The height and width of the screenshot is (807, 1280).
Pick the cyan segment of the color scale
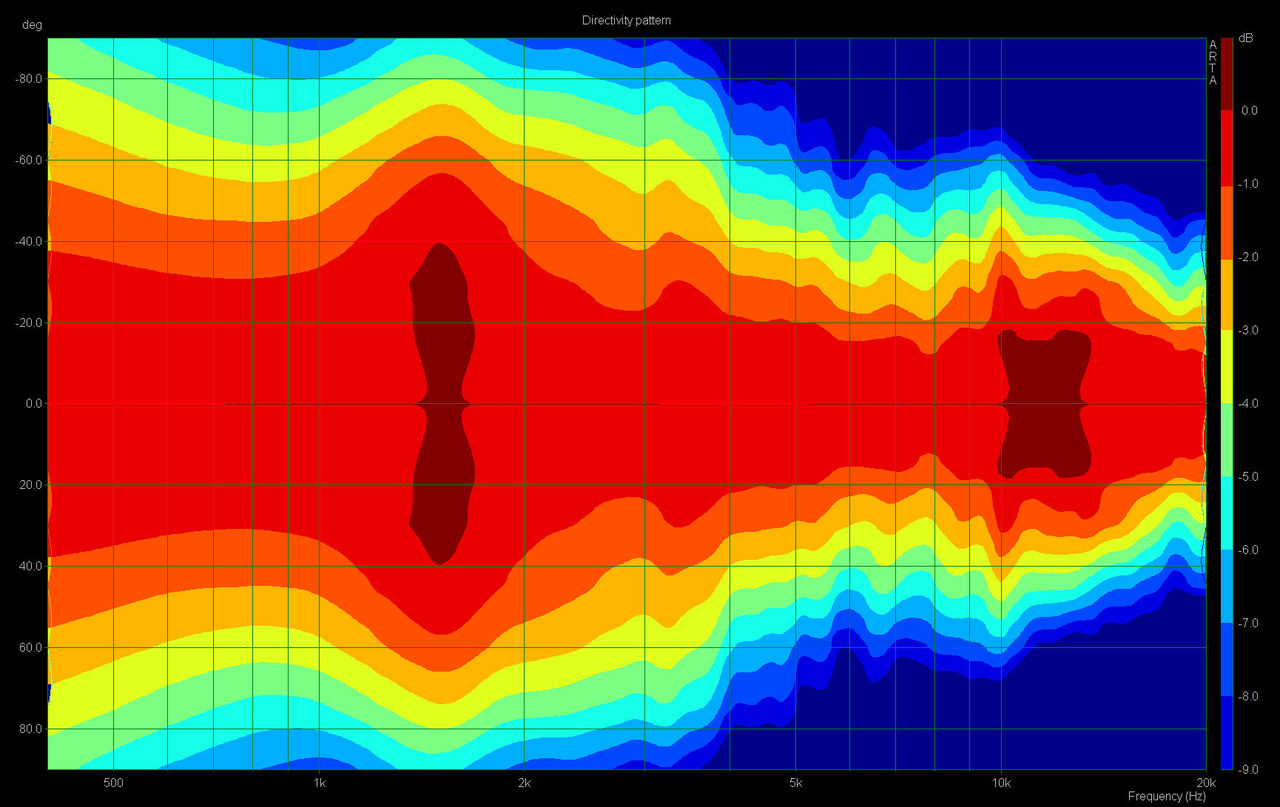coord(1227,512)
